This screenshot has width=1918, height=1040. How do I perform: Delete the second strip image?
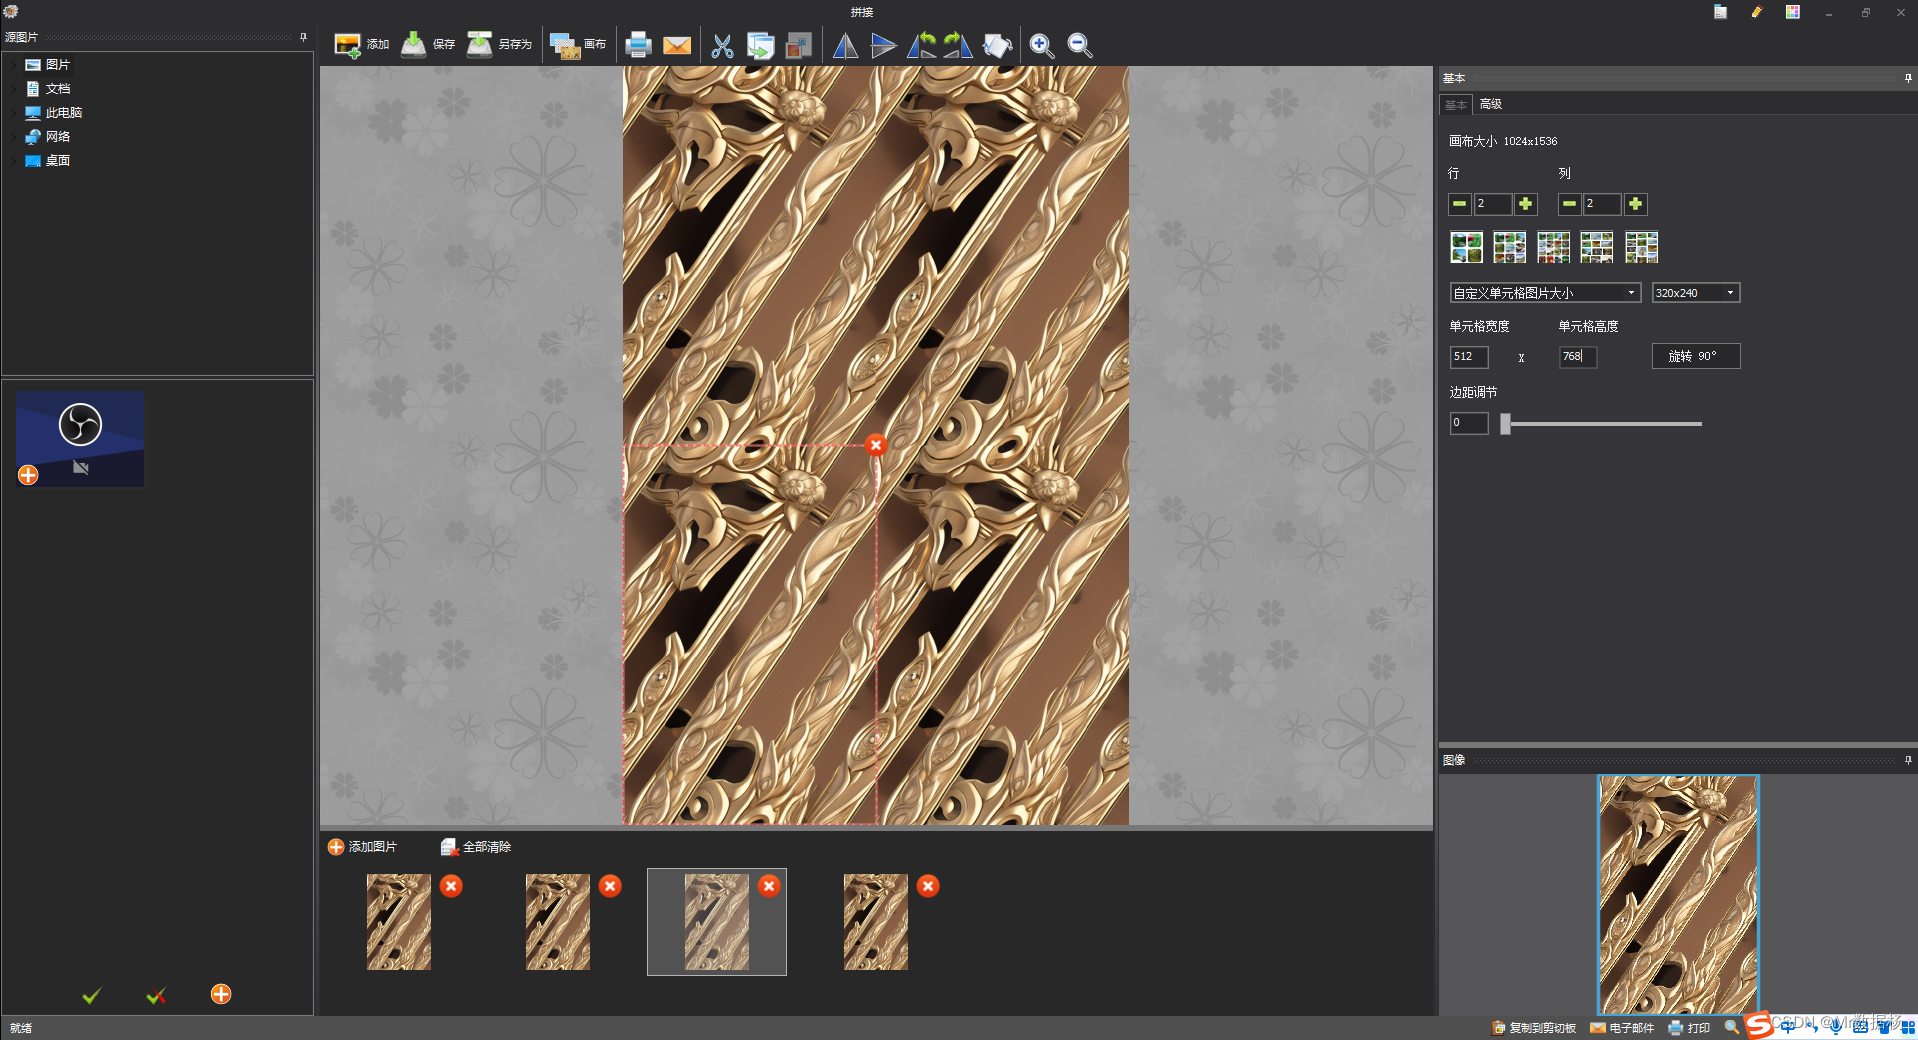point(610,886)
